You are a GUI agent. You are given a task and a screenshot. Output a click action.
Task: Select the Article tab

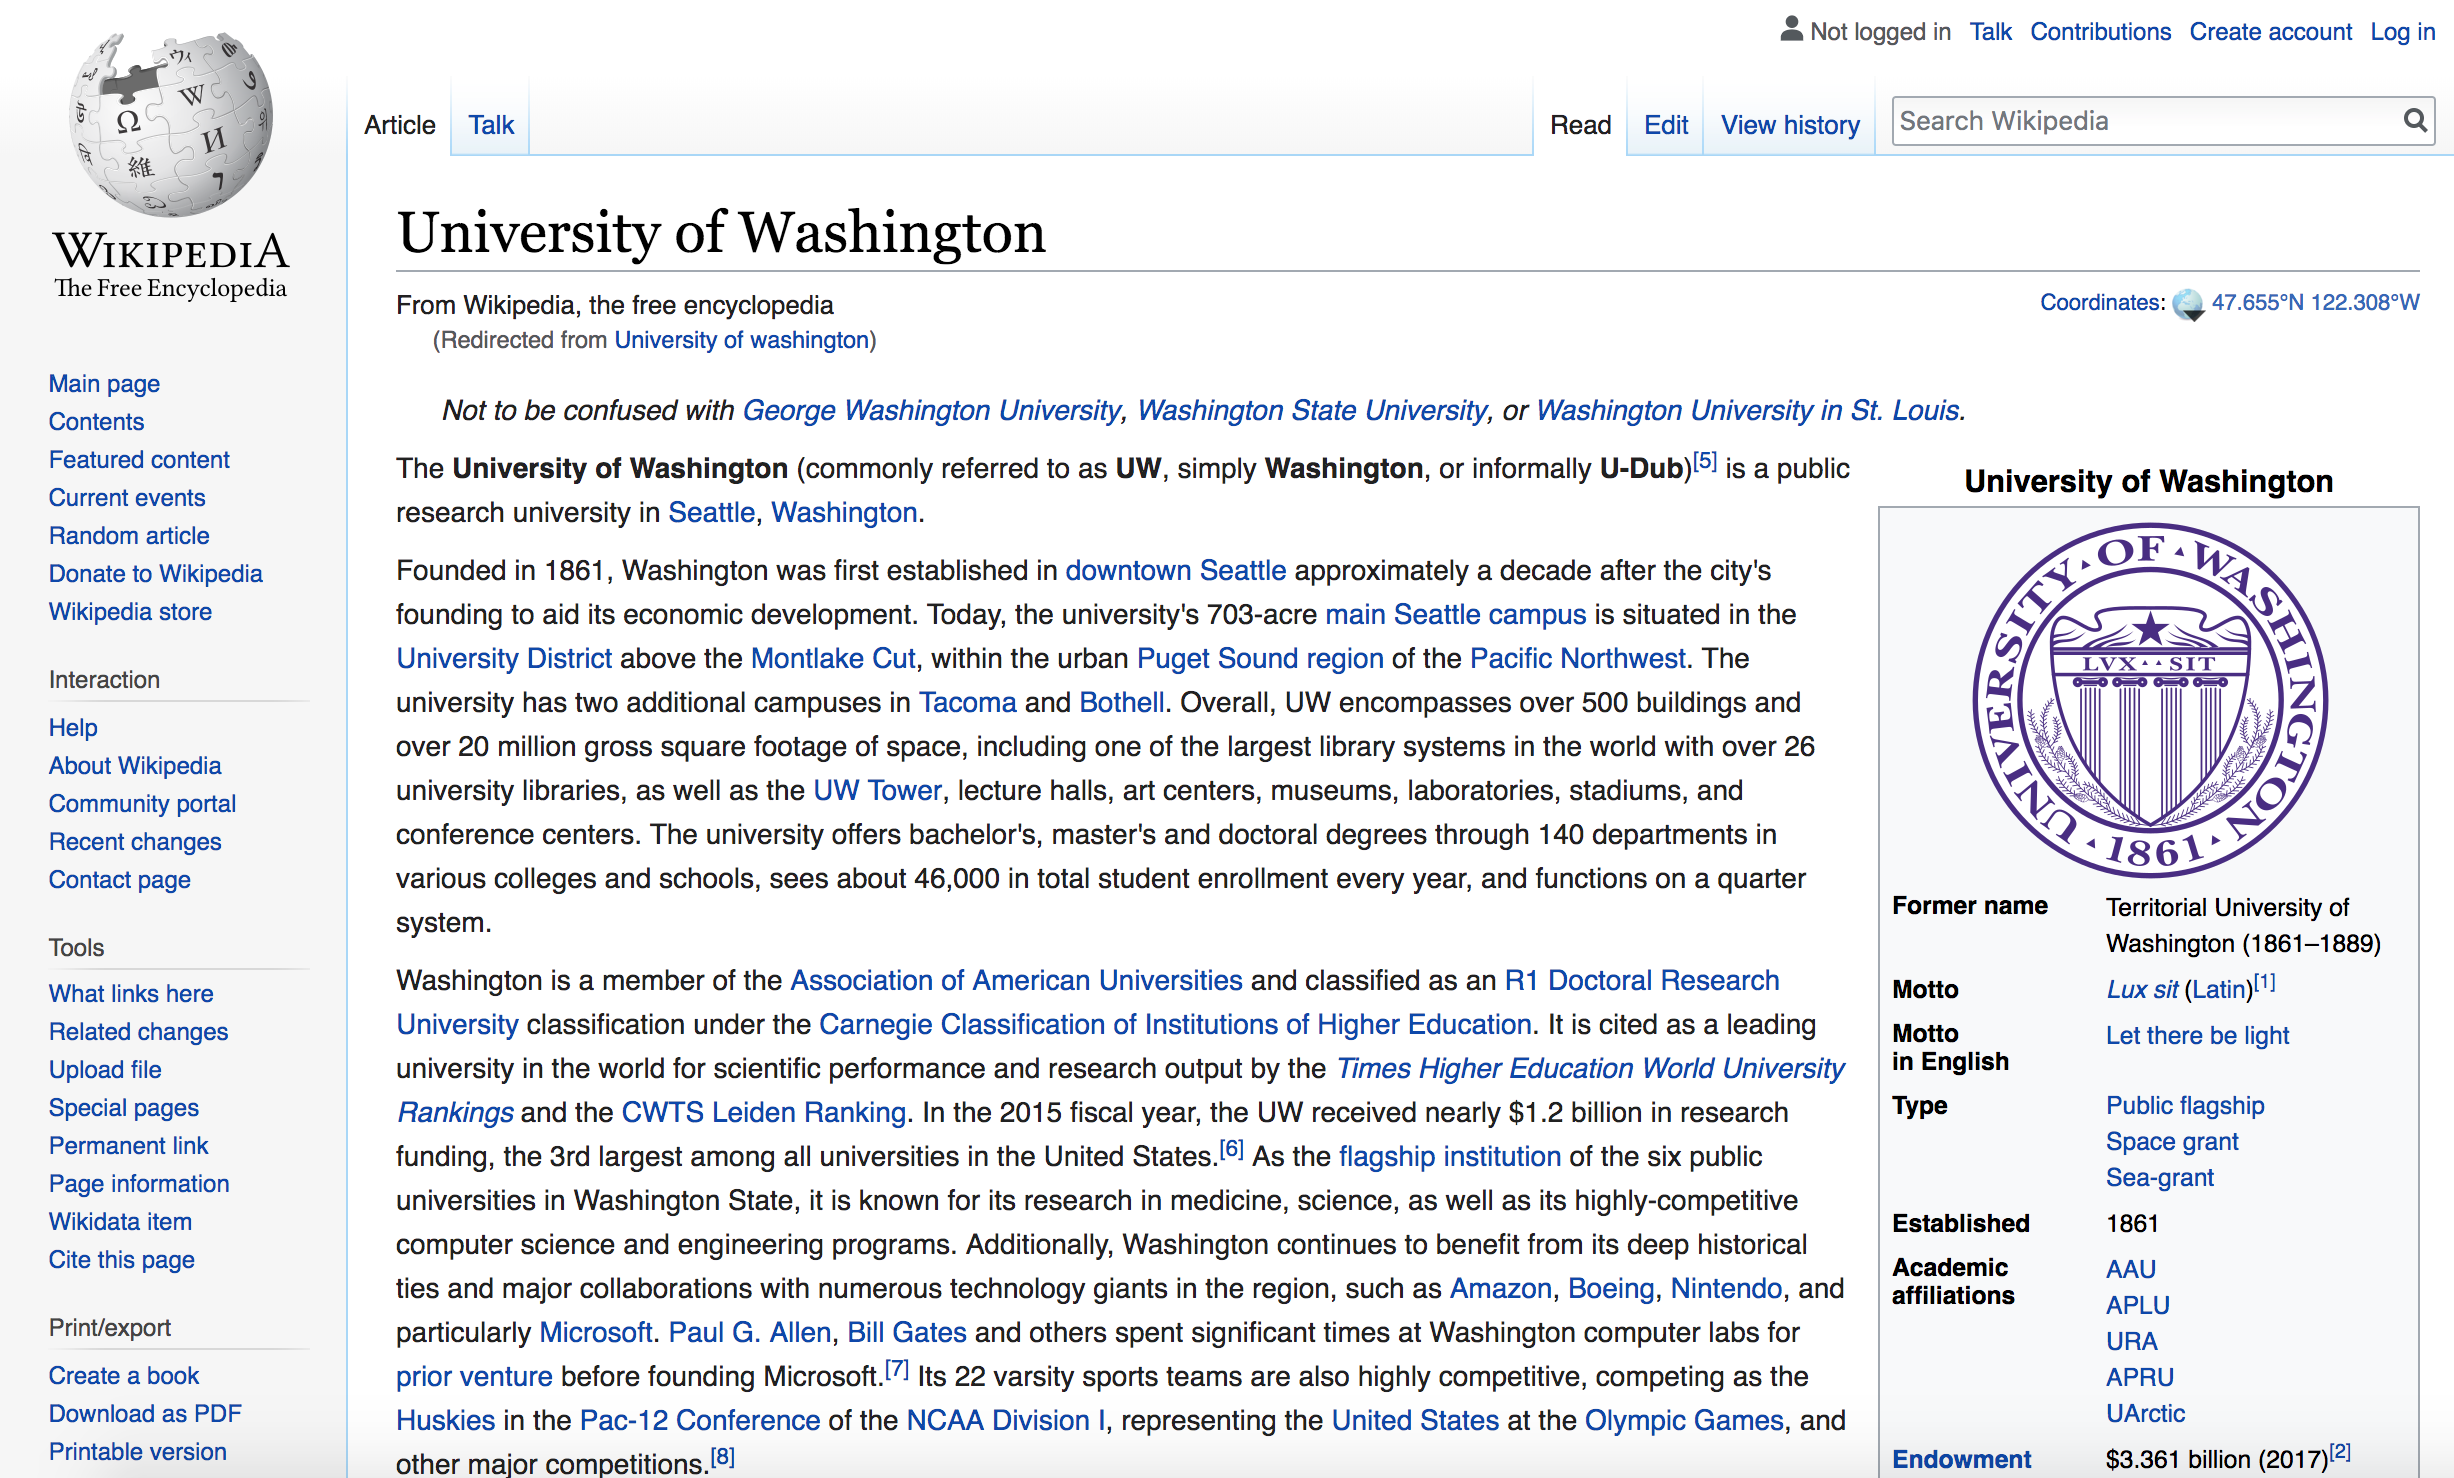pos(399,124)
